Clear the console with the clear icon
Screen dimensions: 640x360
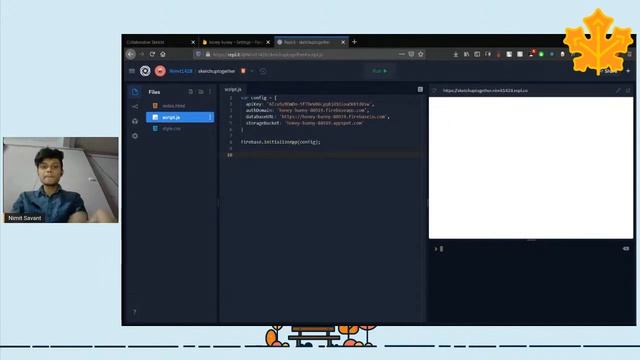pos(626,249)
